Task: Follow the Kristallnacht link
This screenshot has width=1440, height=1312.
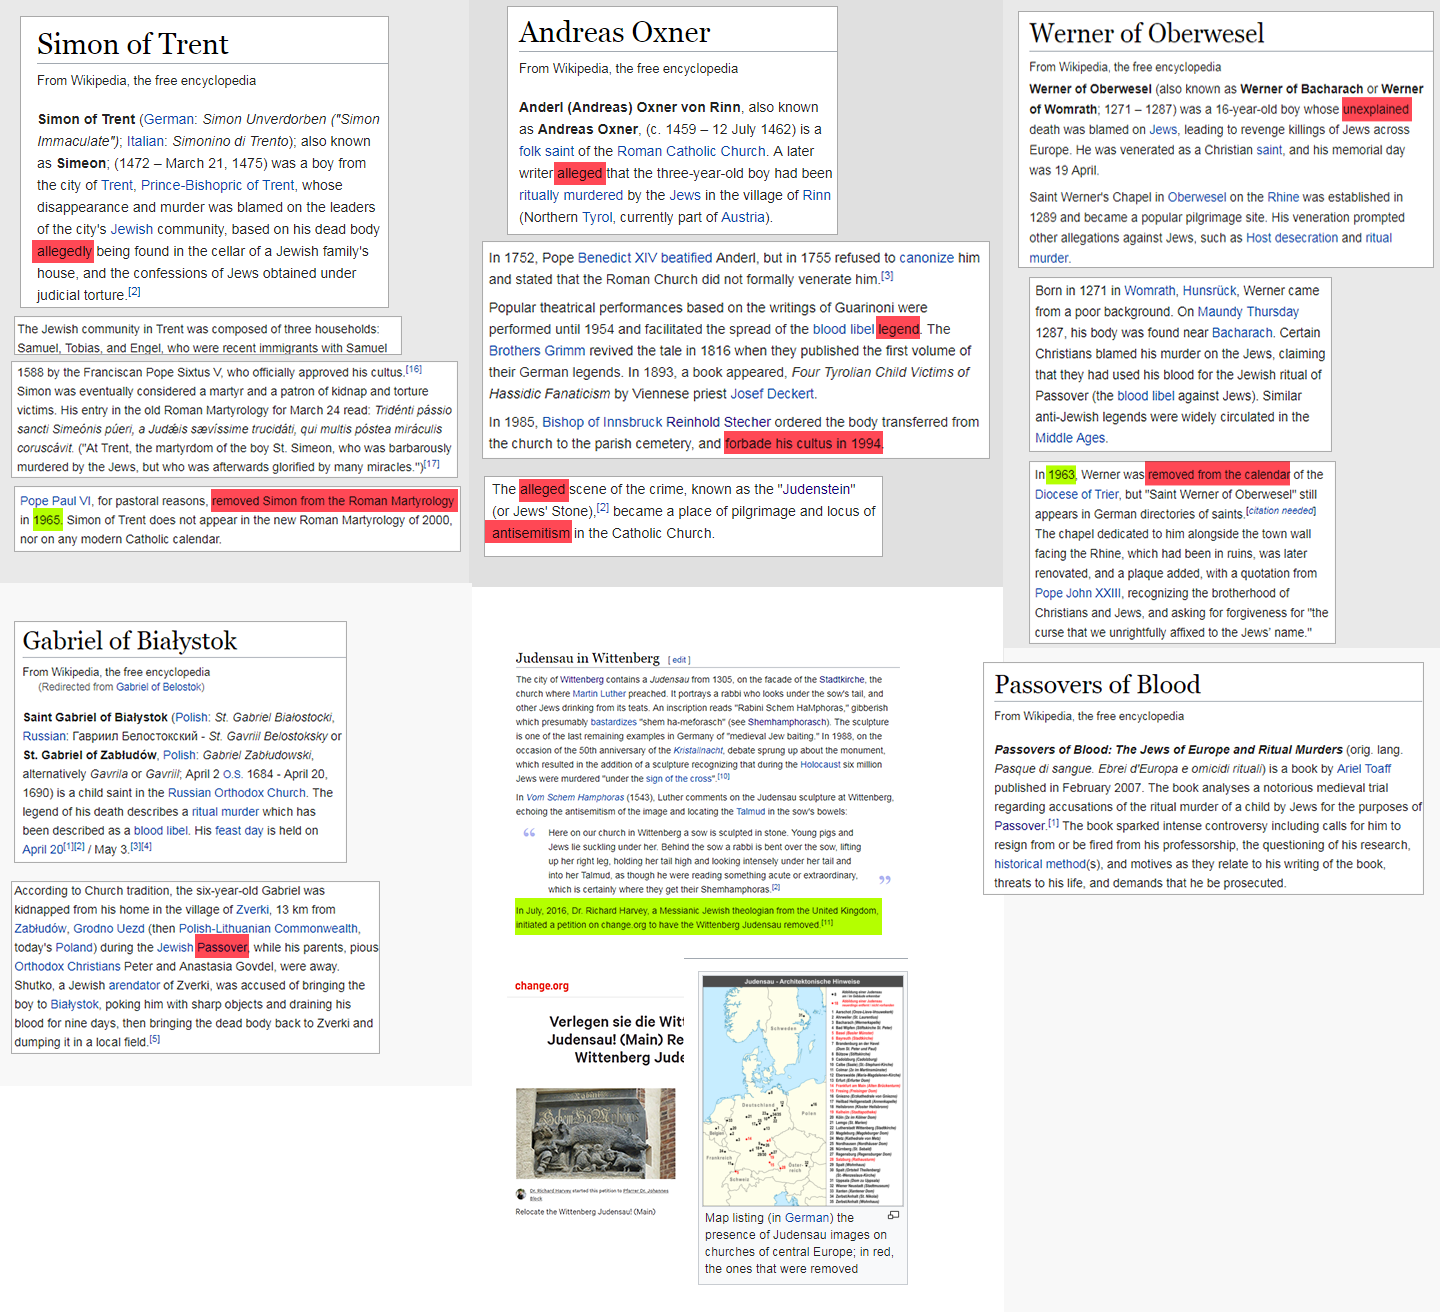Action: [698, 750]
